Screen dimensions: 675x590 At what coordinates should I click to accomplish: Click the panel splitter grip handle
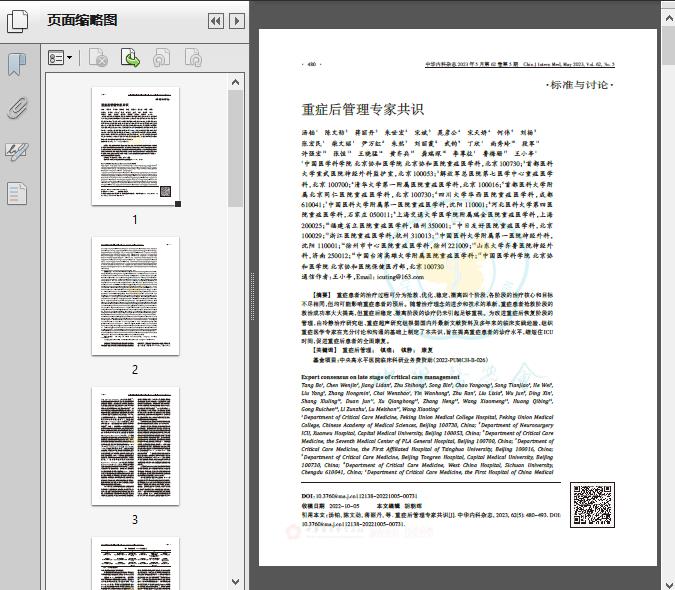pos(253,297)
